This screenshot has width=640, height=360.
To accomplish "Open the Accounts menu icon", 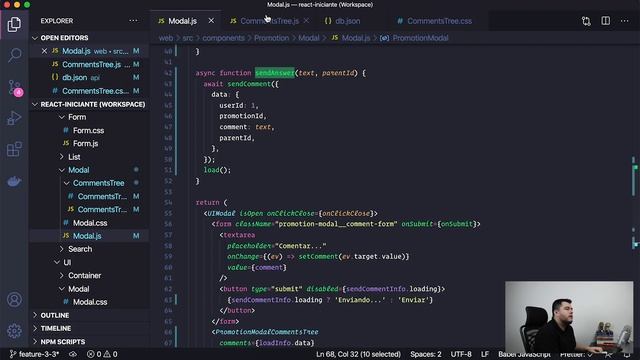I will pyautogui.click(x=14, y=300).
